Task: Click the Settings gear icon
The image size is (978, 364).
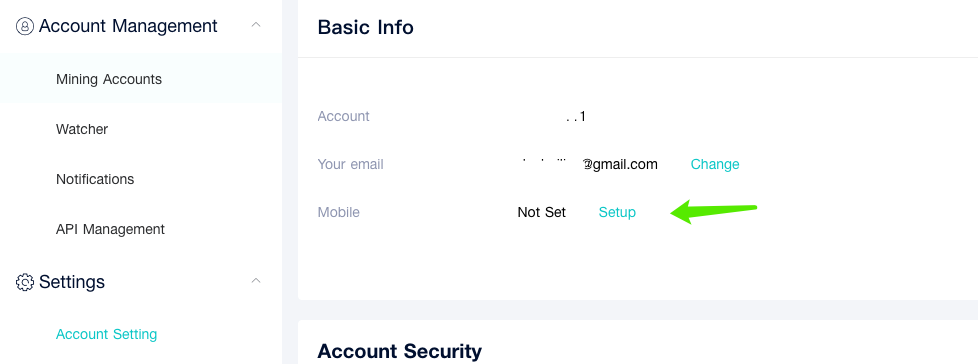Action: click(24, 282)
